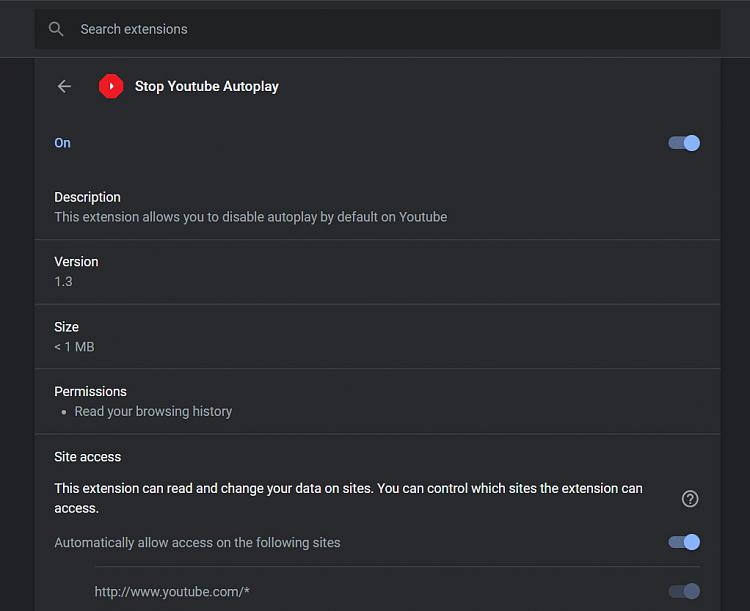Click the < 1 MB size value
Viewport: 750px width, 611px height.
click(74, 346)
